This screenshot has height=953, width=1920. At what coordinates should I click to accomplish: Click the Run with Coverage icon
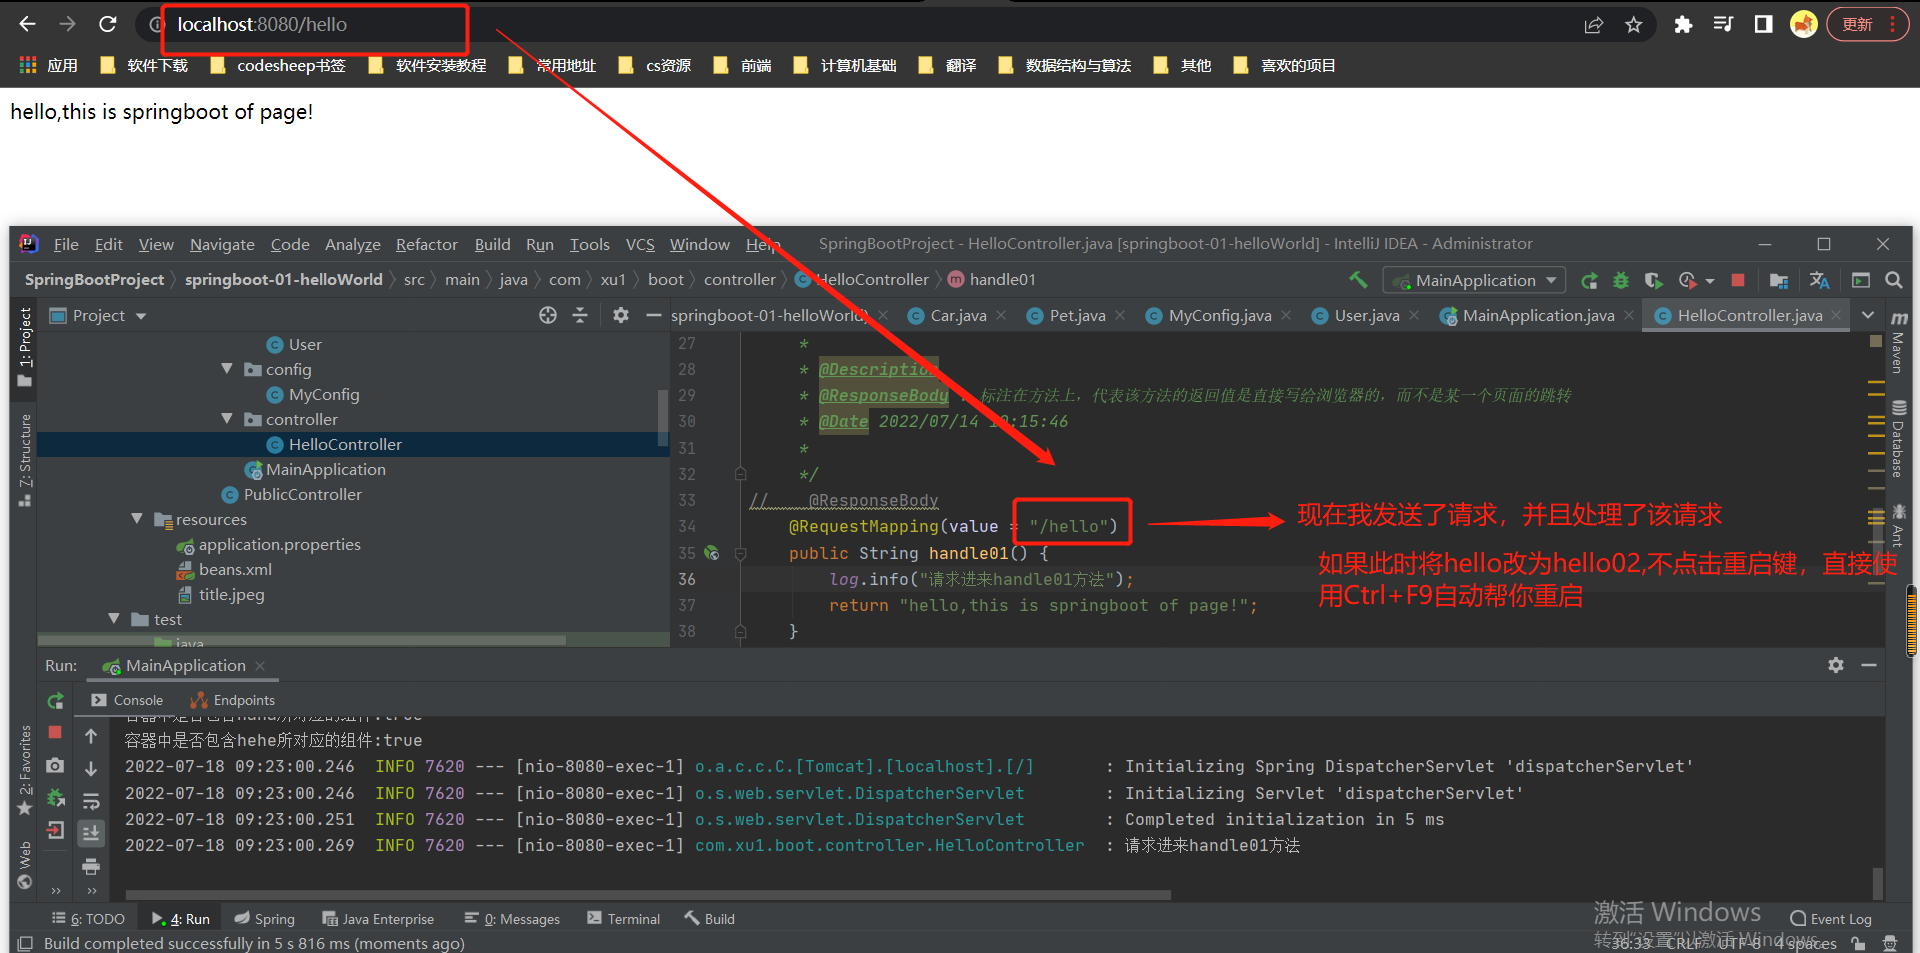coord(1653,280)
